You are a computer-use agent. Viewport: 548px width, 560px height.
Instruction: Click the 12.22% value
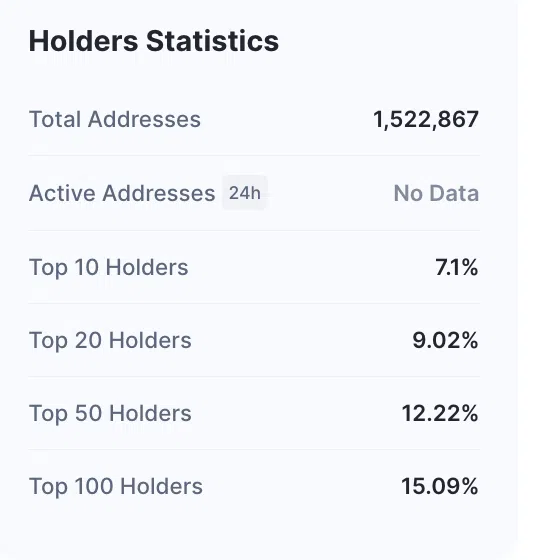coord(440,414)
